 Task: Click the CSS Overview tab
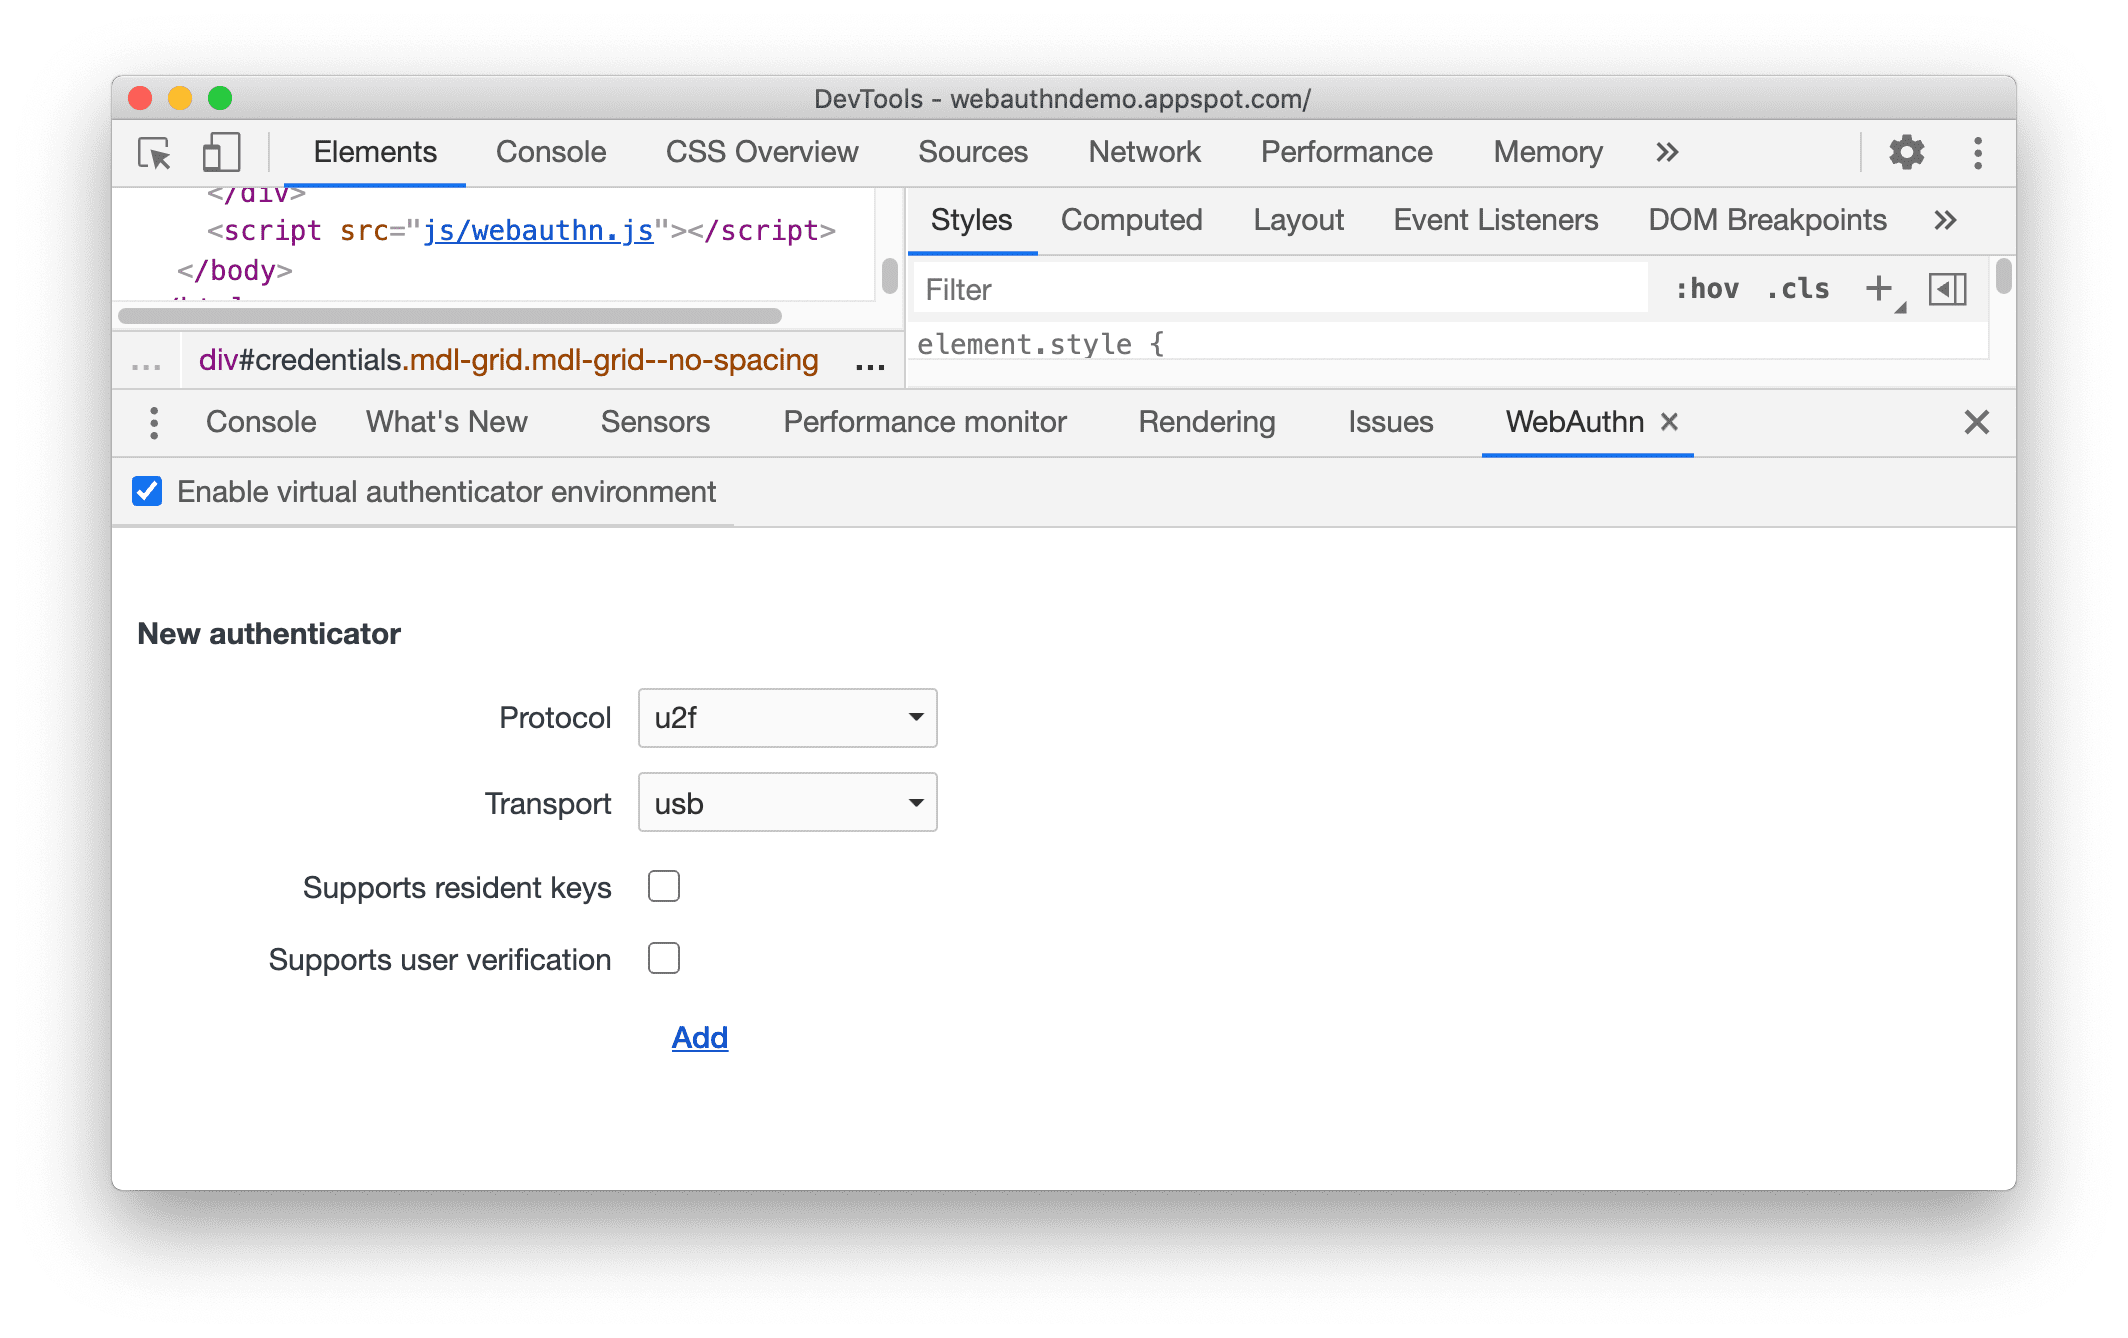(760, 151)
